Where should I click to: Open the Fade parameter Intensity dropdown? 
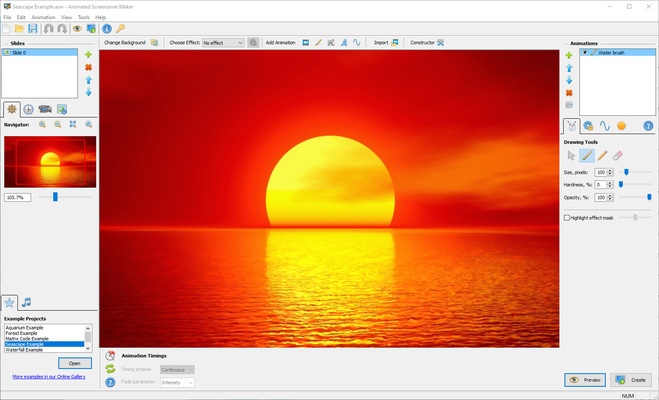pyautogui.click(x=177, y=382)
